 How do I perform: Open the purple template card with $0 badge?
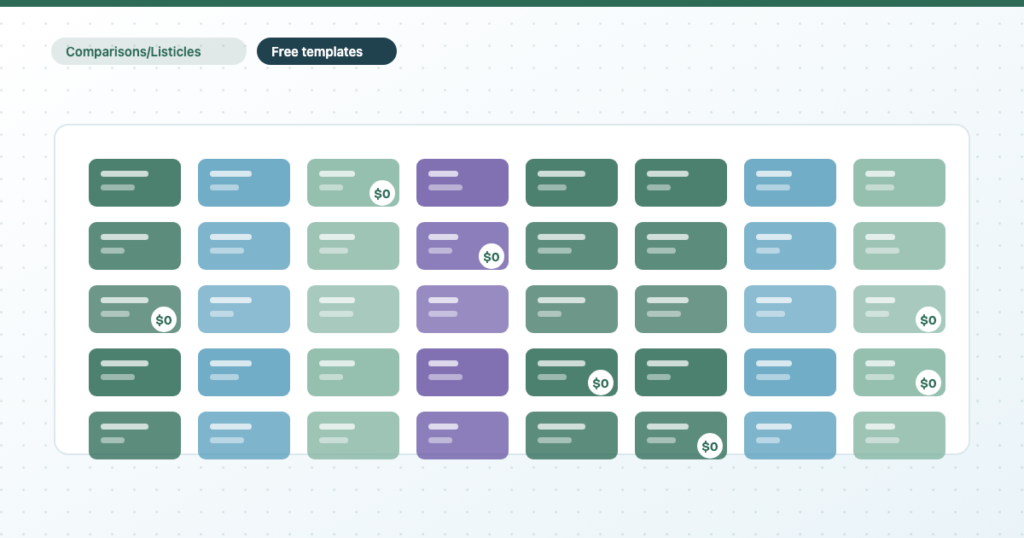click(x=462, y=246)
